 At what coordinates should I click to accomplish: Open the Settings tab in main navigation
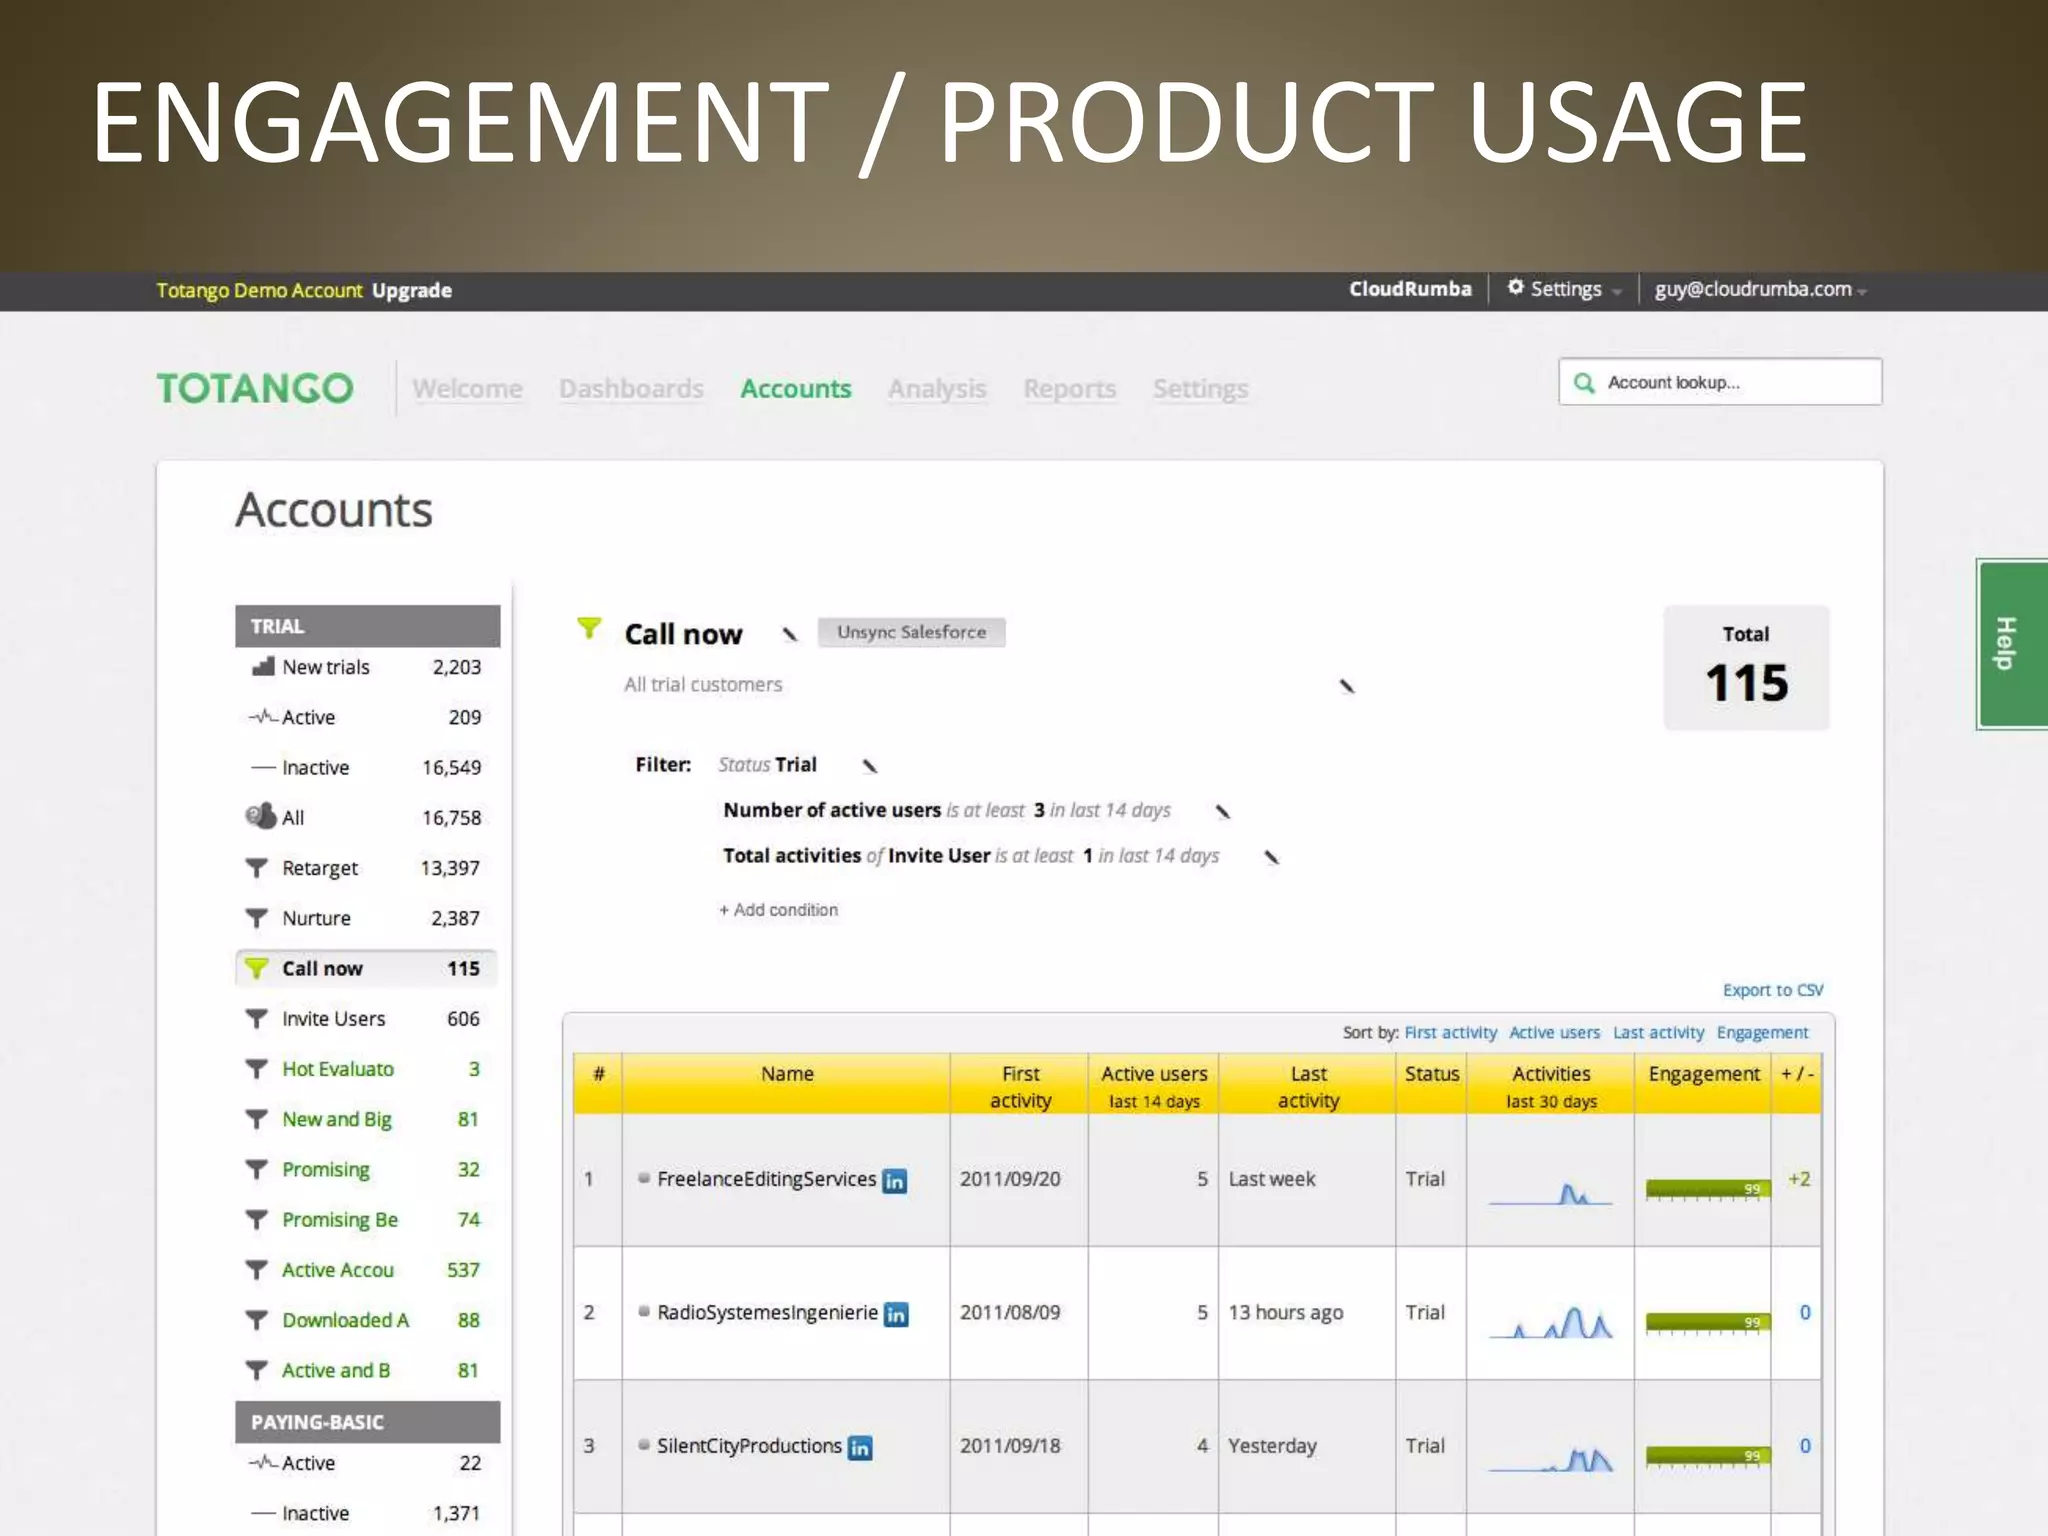coord(1200,388)
